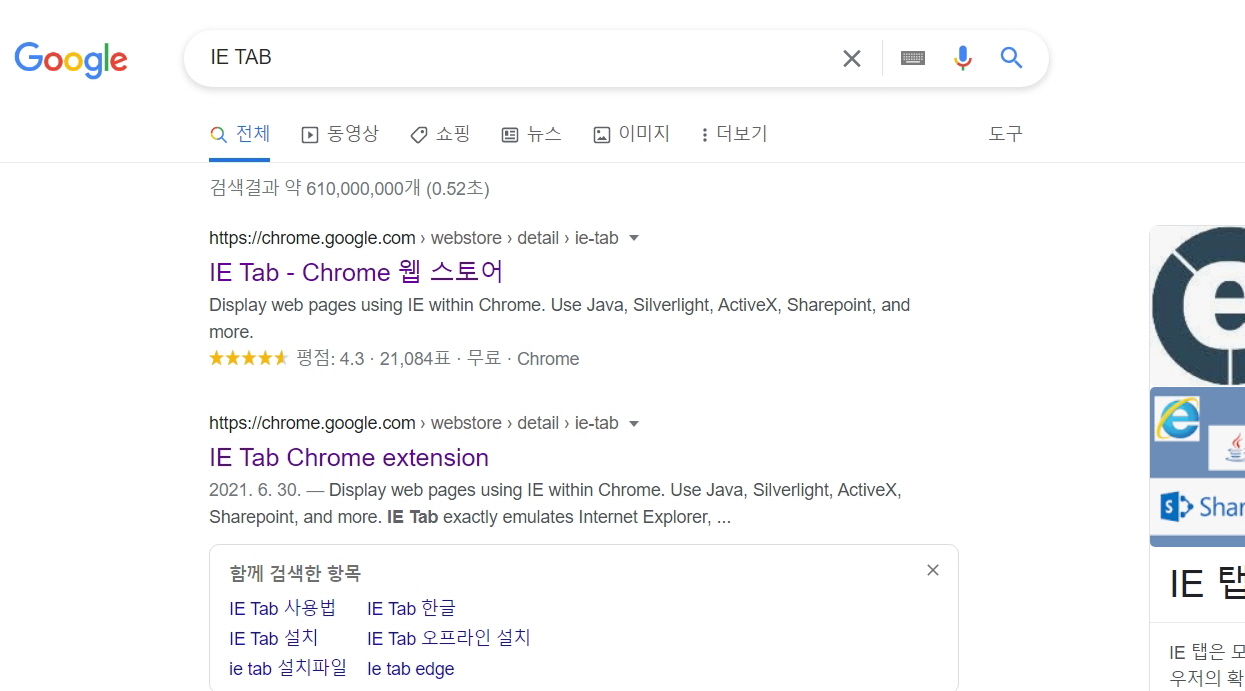The height and width of the screenshot is (691, 1245).
Task: Open the on-screen keyboard icon
Action: [x=912, y=58]
